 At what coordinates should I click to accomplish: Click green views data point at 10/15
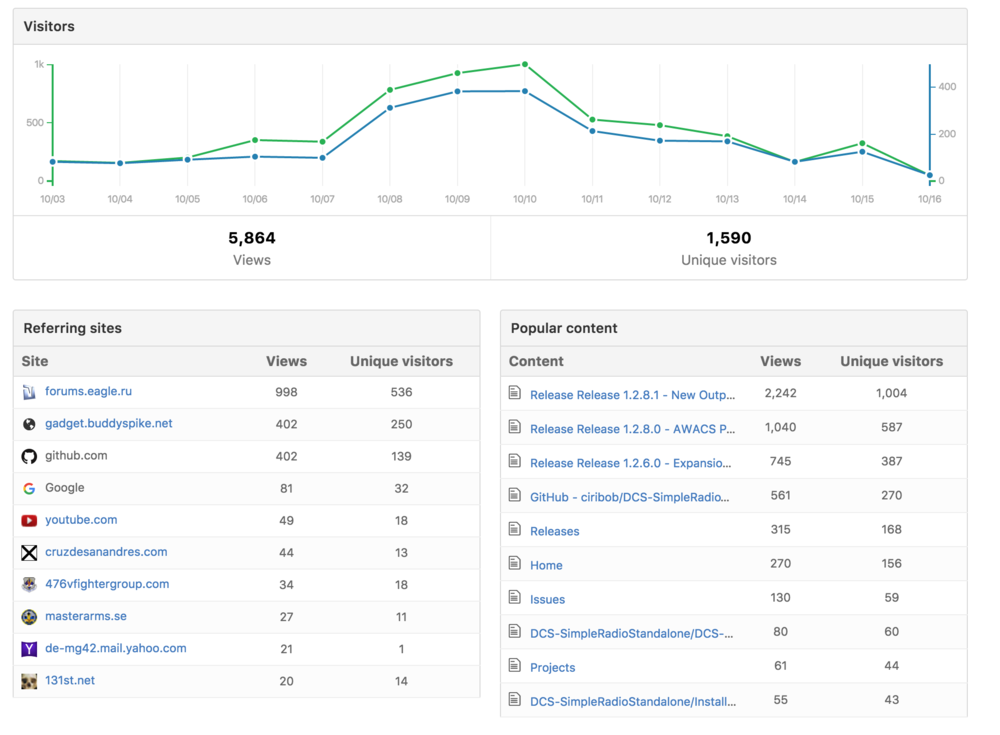862,144
